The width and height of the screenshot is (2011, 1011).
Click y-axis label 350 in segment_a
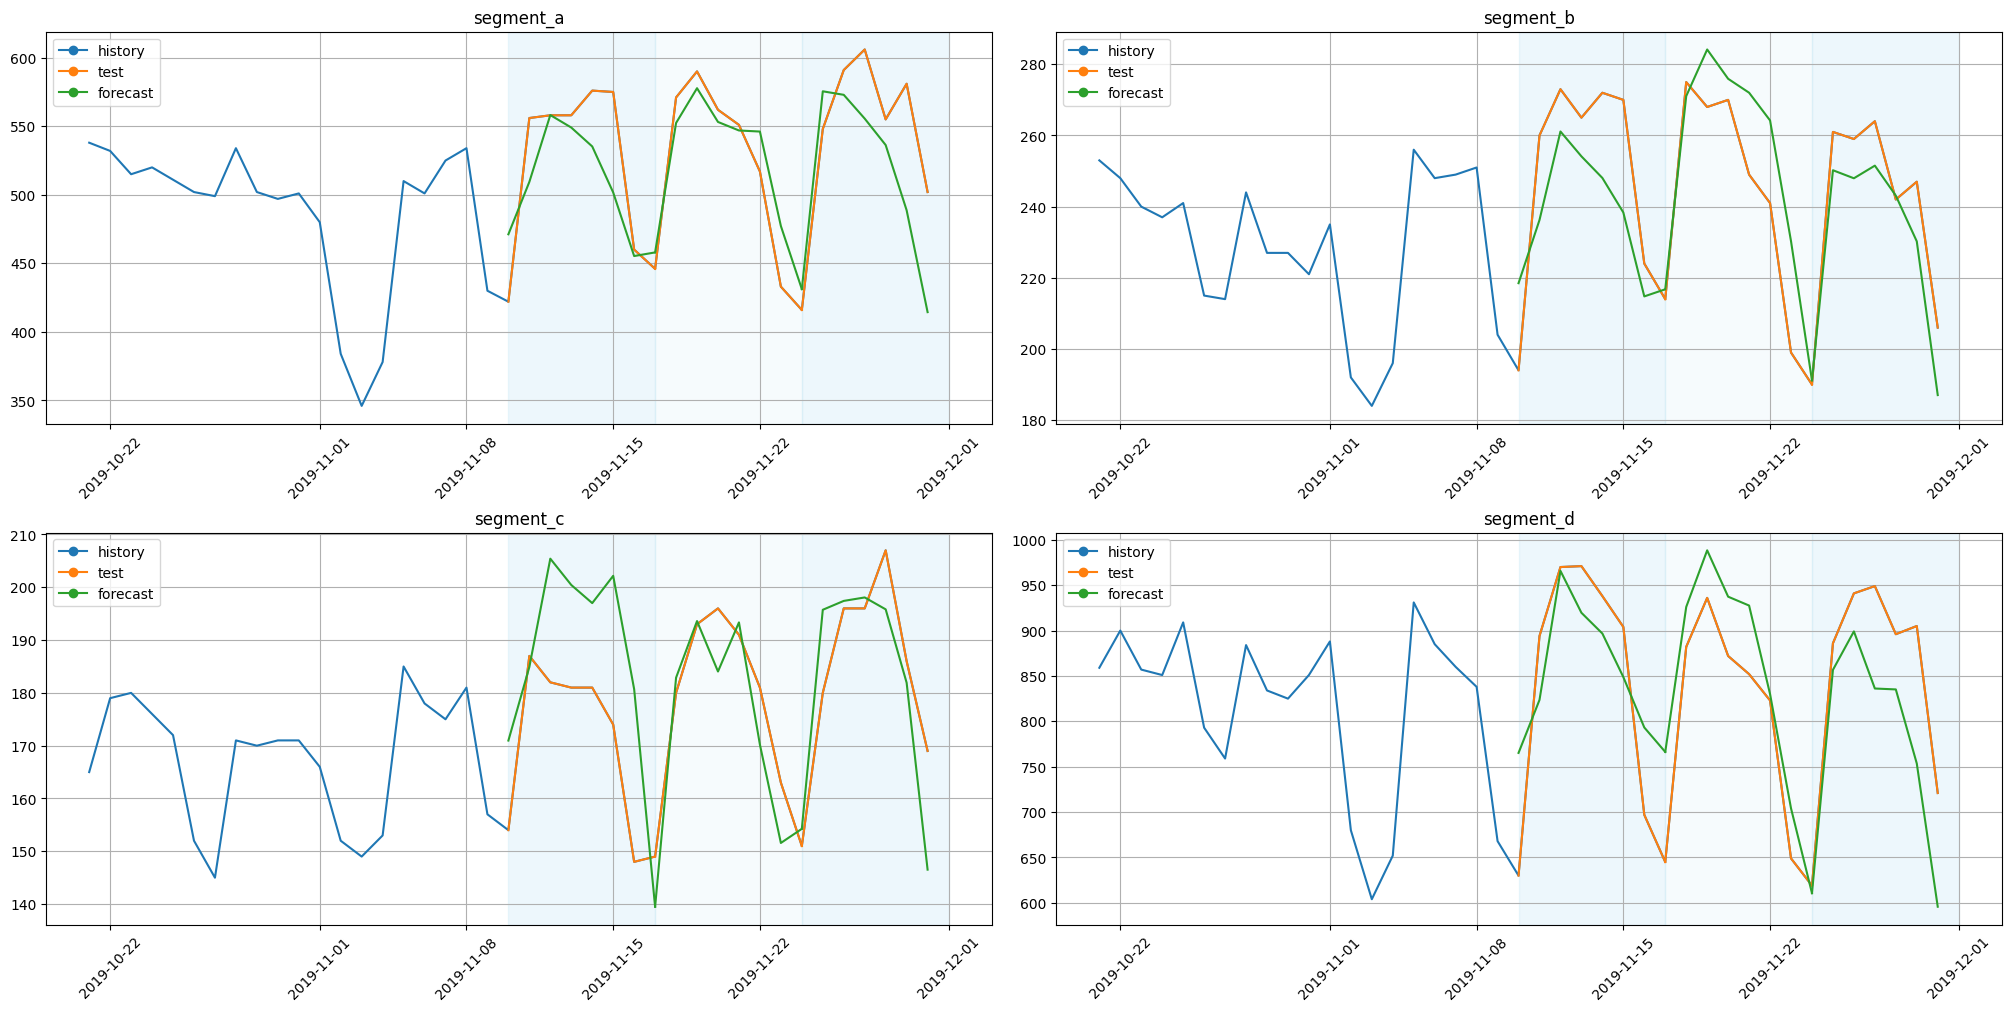point(26,401)
